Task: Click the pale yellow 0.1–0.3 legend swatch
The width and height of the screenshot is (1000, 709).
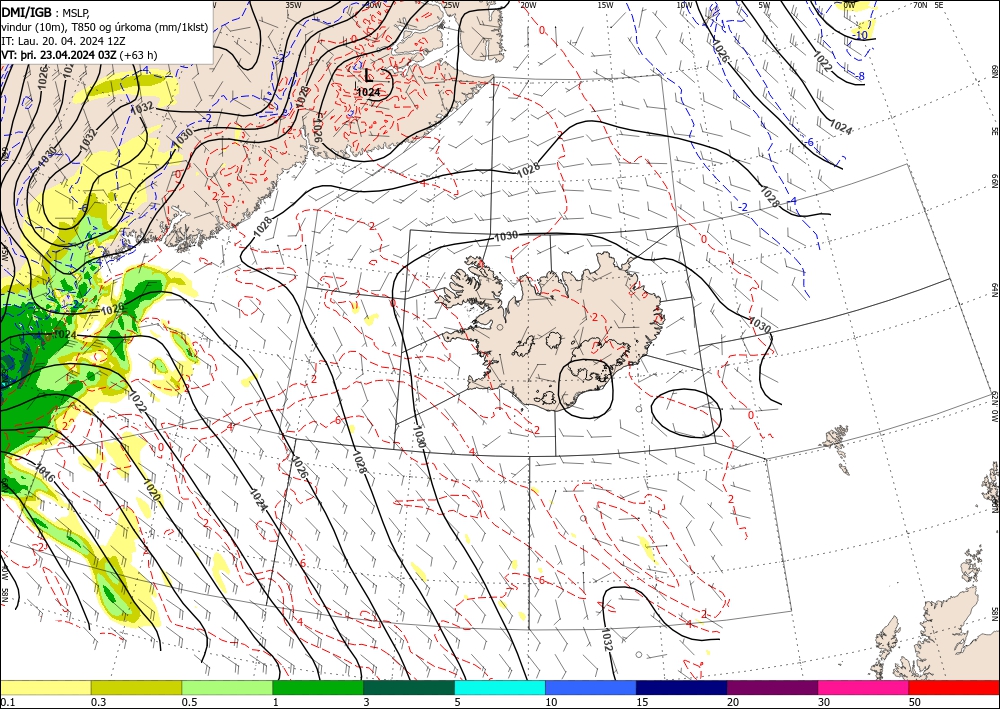Action: [45, 687]
